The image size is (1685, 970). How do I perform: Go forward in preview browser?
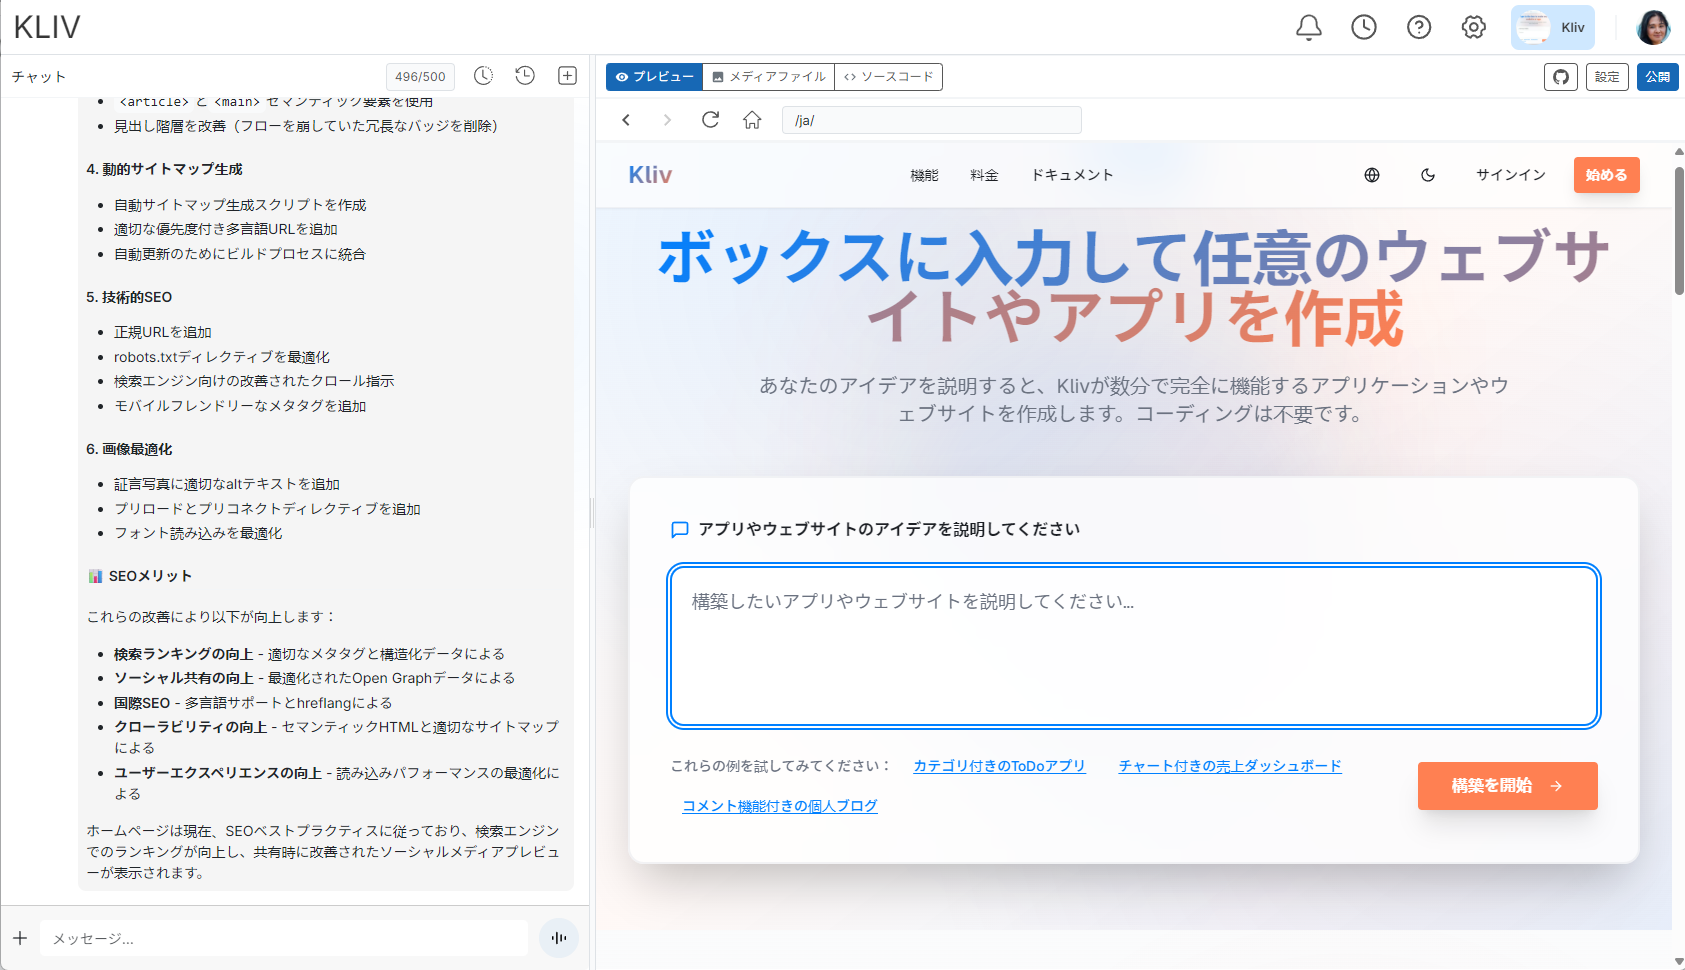click(x=668, y=120)
